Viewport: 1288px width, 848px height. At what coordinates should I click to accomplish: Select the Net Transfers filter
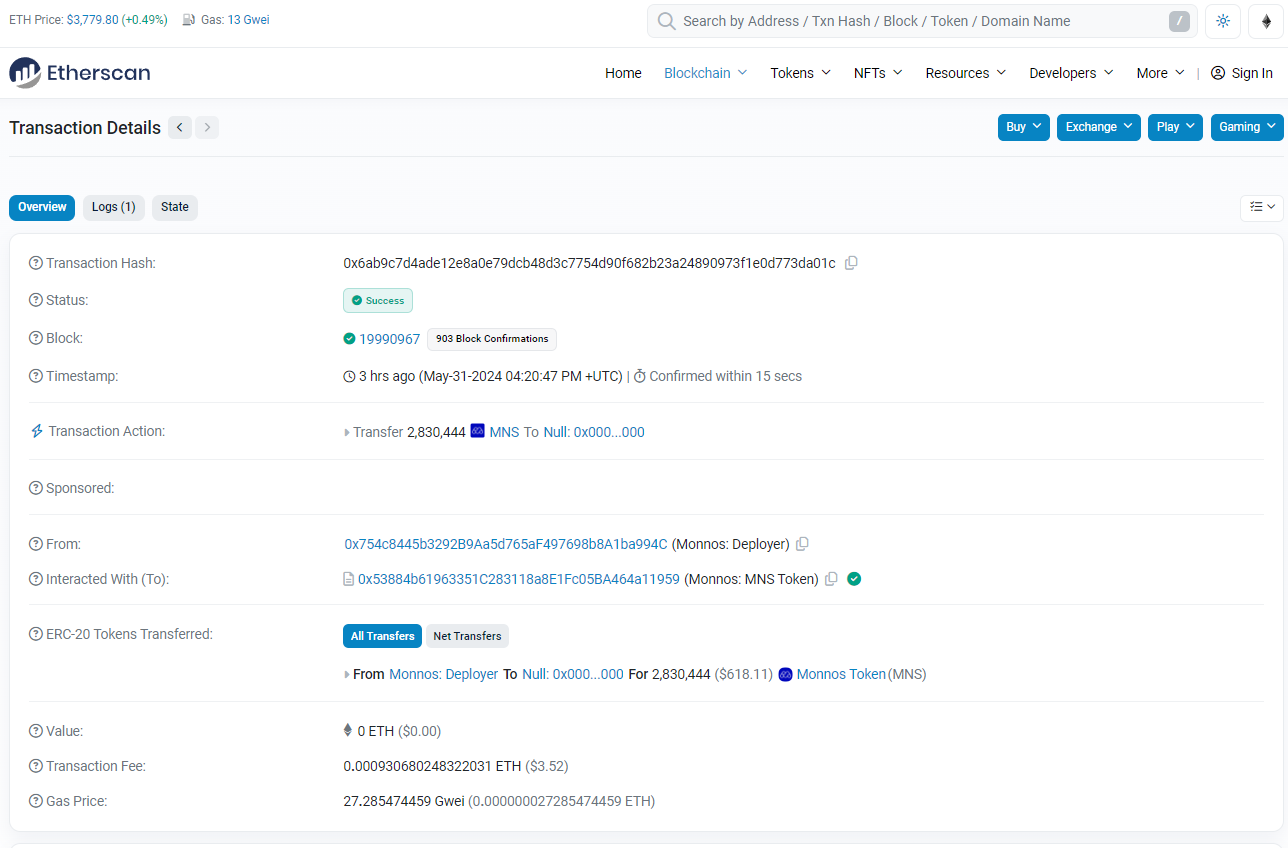(467, 636)
